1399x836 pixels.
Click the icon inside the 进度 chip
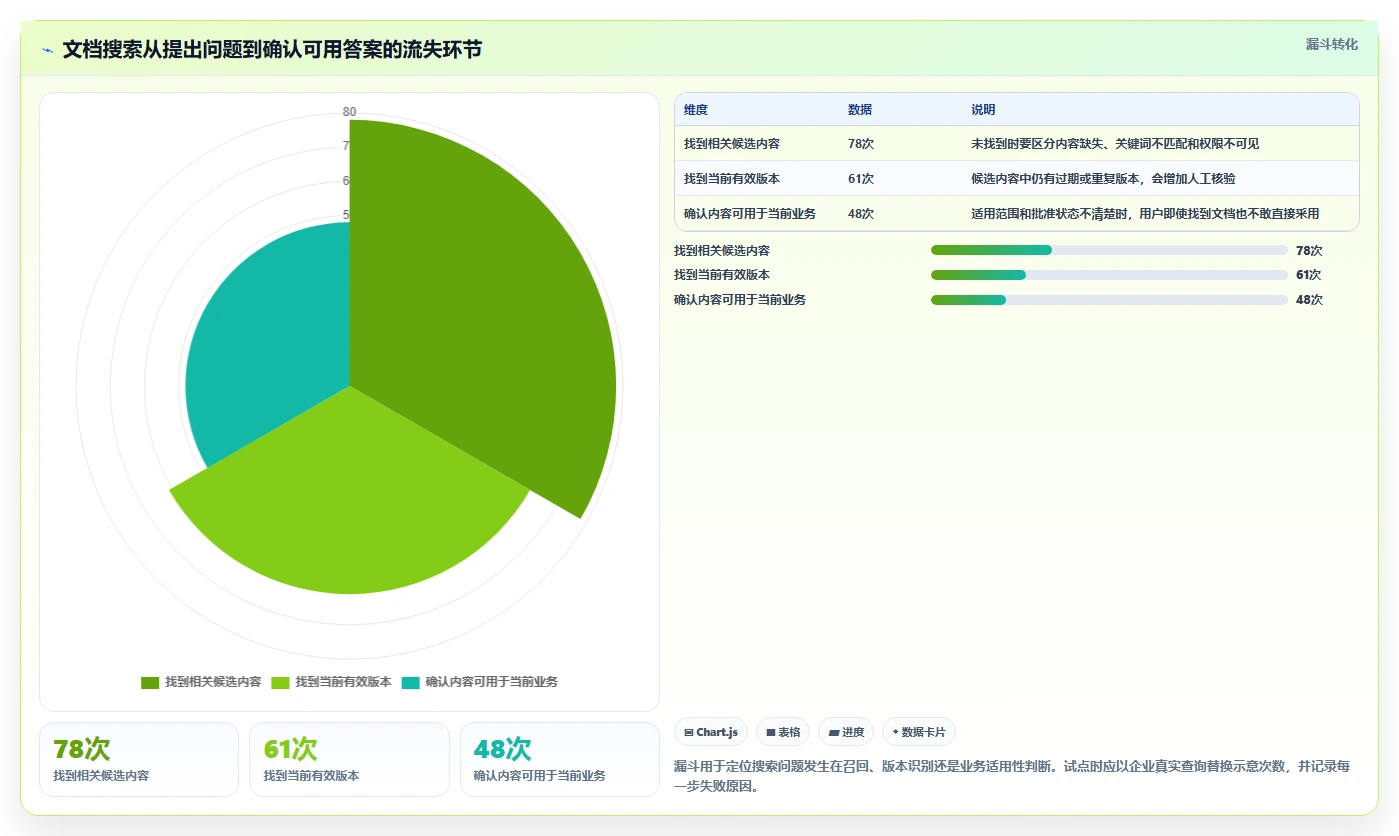[833, 733]
